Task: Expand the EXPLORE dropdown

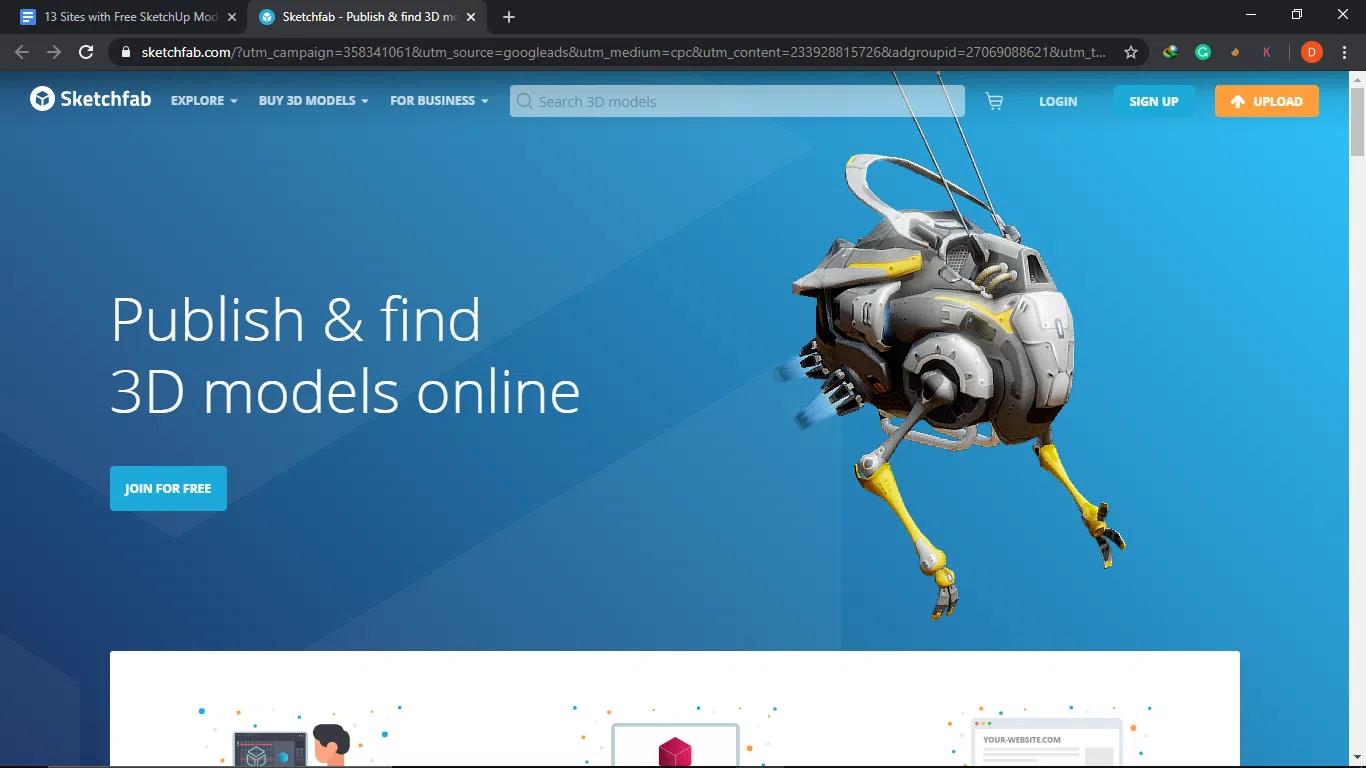Action: click(203, 100)
